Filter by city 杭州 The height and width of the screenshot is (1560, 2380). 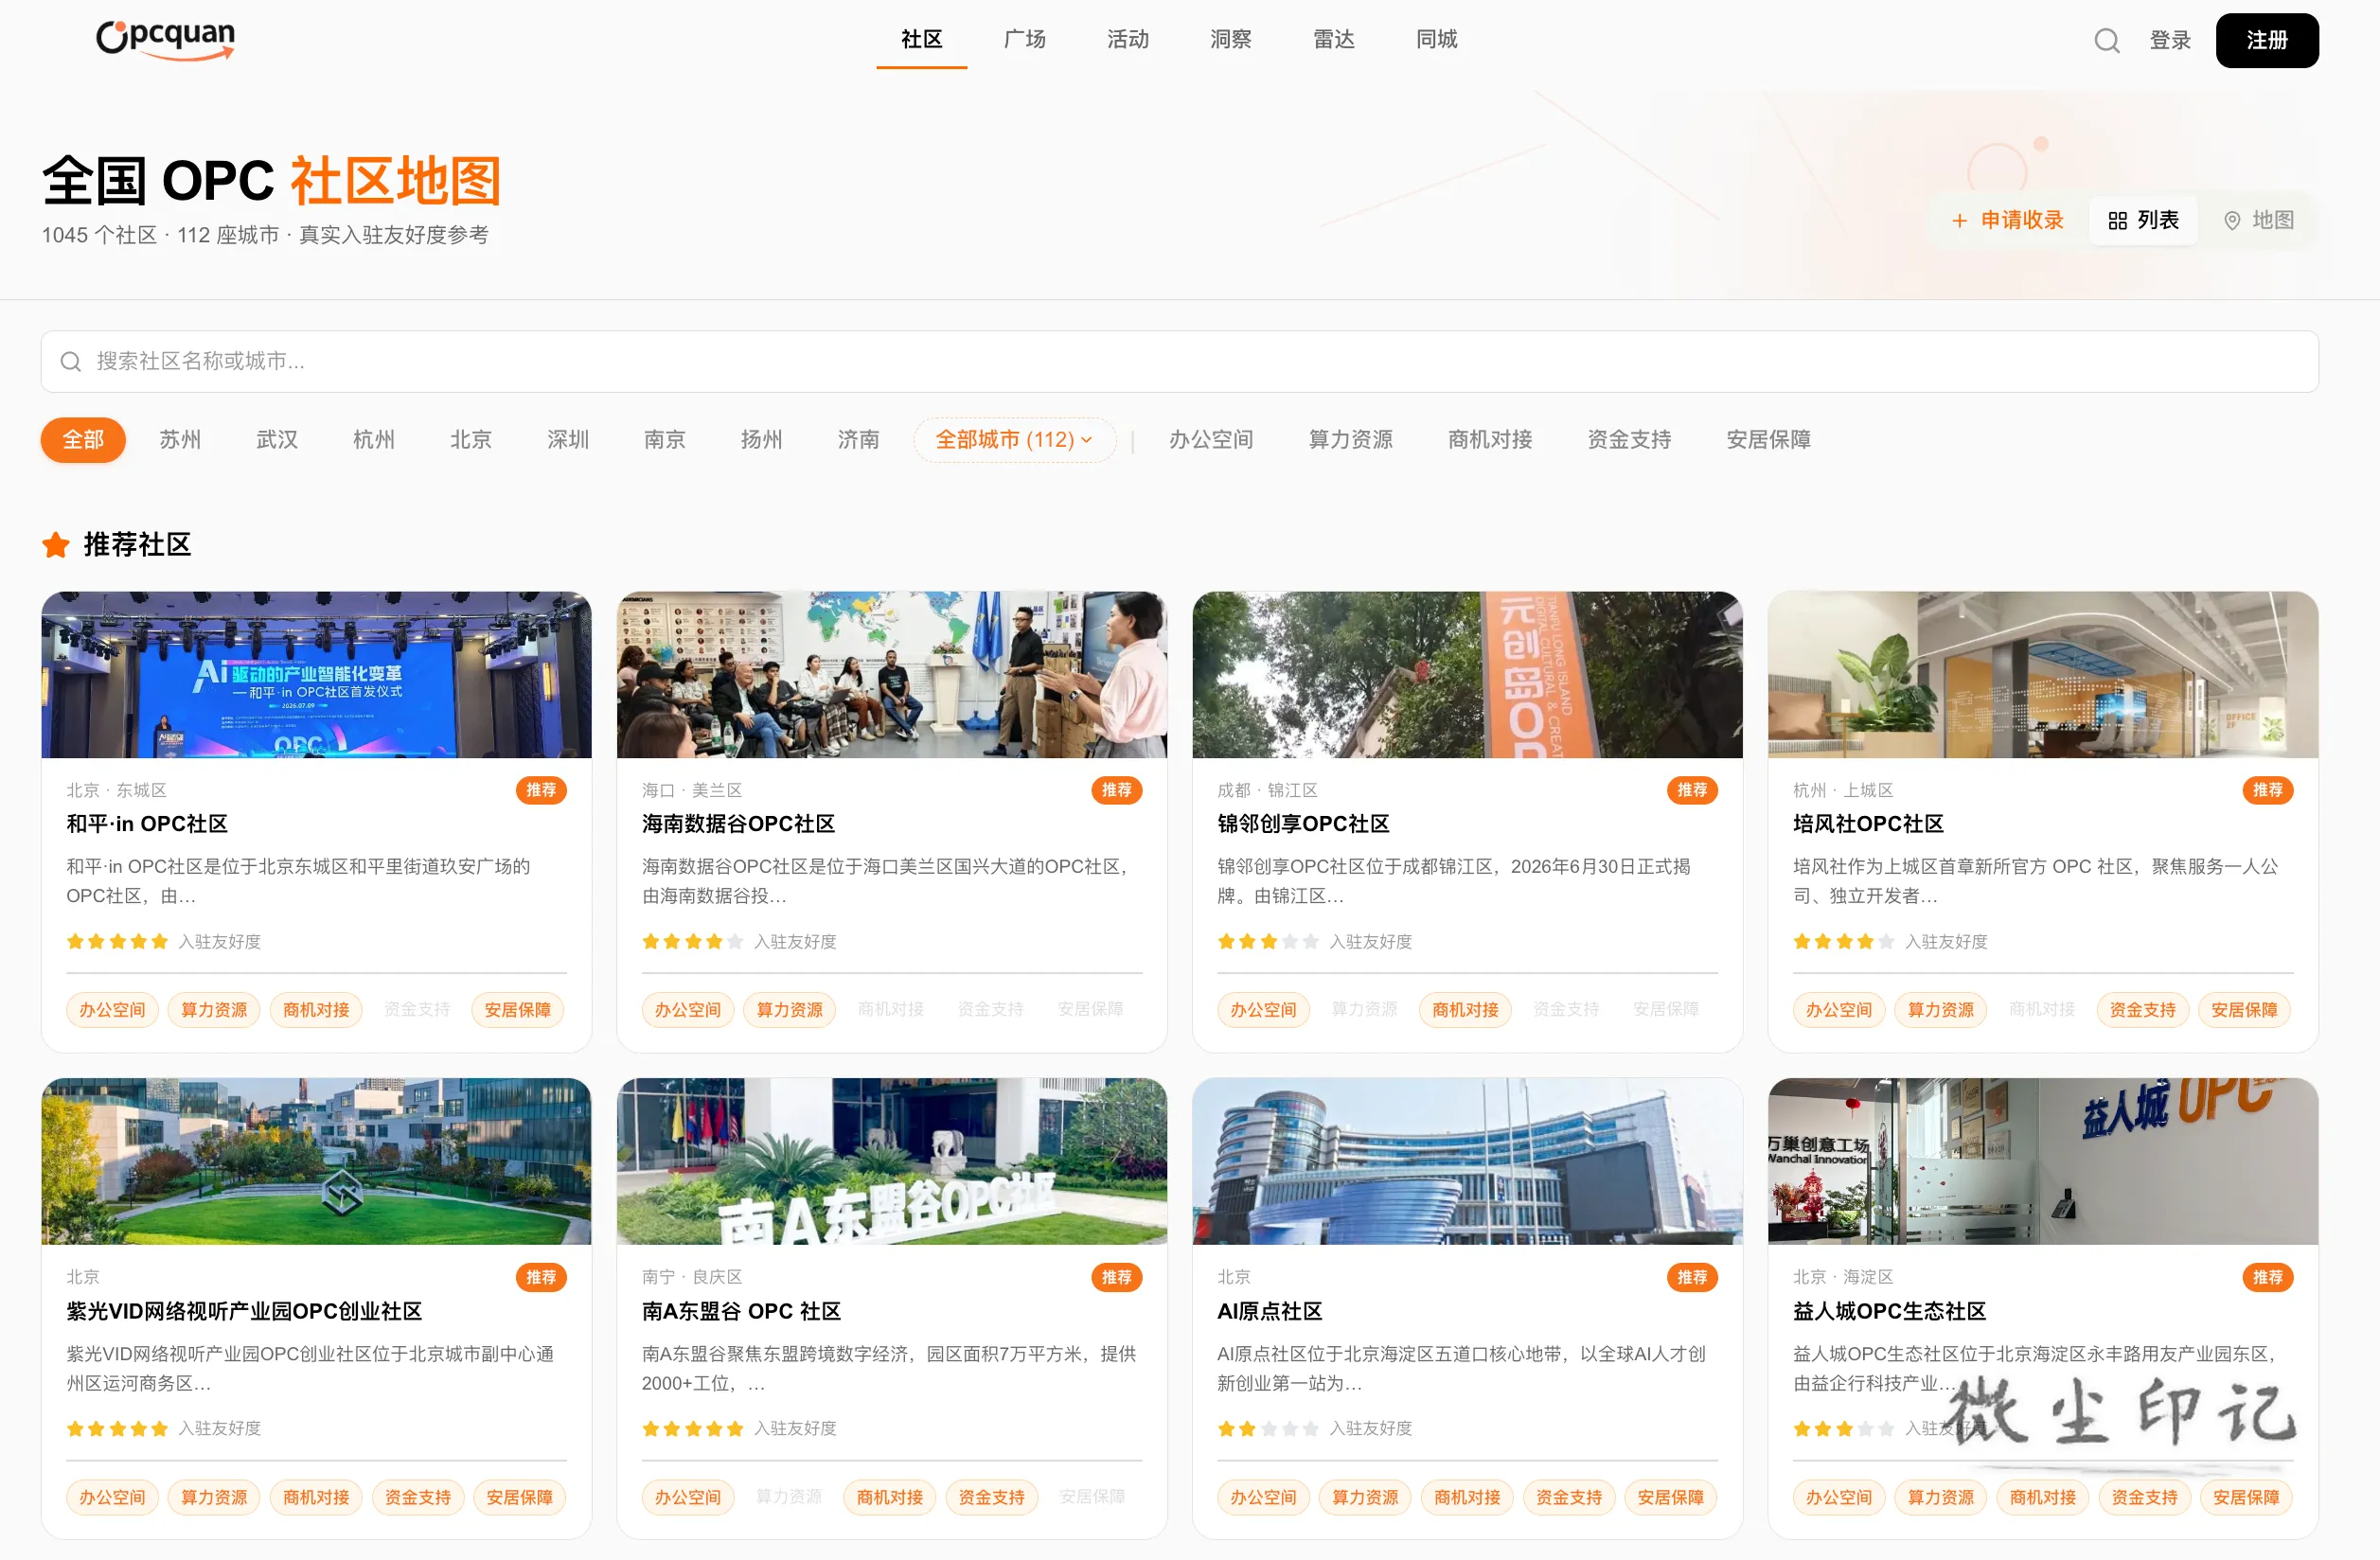click(x=374, y=439)
